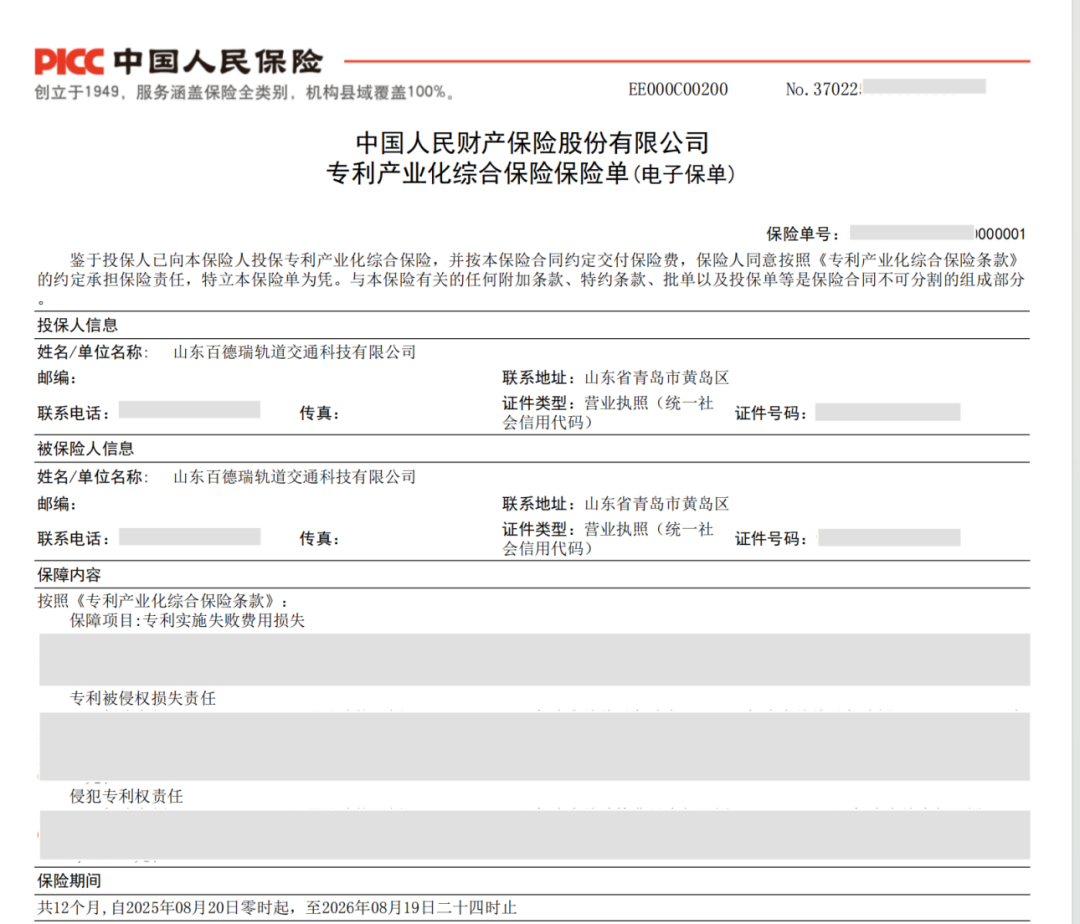Click the document number starting No. 37022

click(886, 88)
